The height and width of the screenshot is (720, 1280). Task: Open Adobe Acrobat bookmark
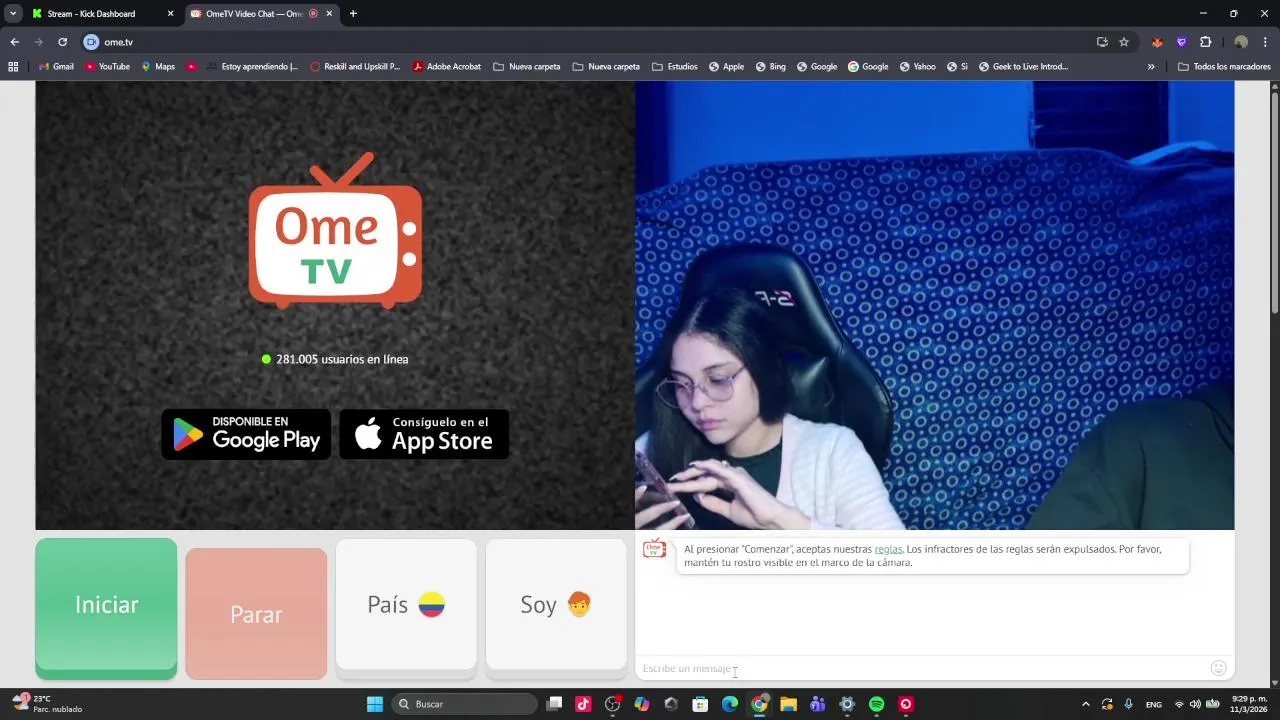(x=447, y=67)
